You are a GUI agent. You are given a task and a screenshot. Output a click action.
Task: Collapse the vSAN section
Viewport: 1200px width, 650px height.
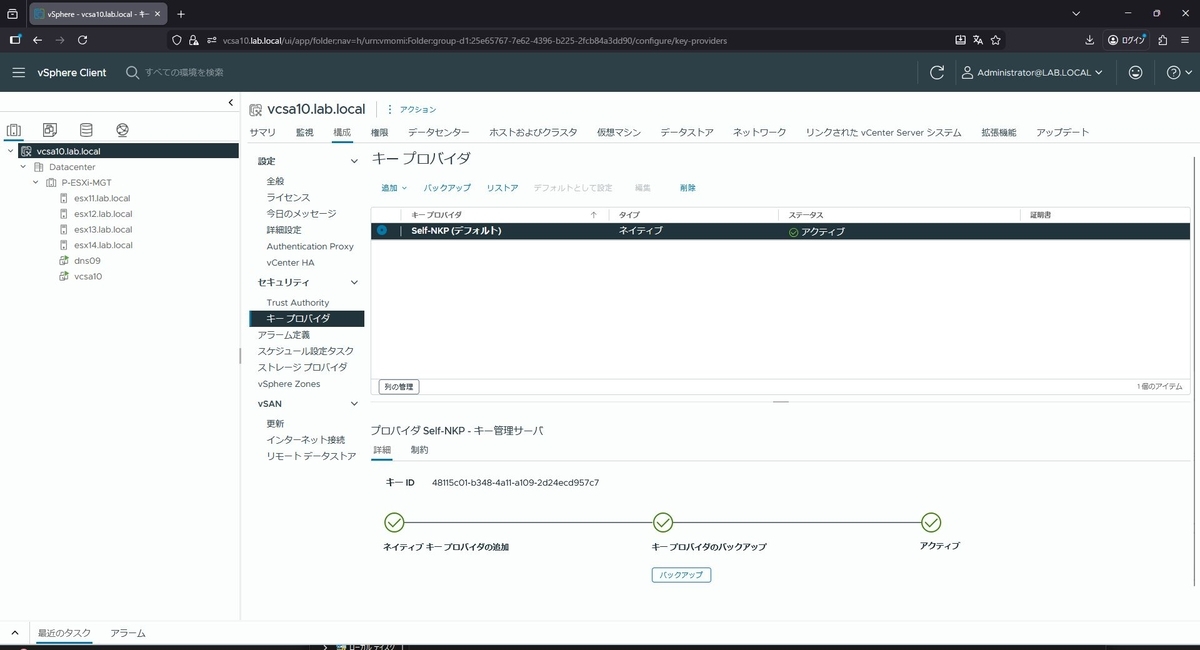click(x=353, y=404)
